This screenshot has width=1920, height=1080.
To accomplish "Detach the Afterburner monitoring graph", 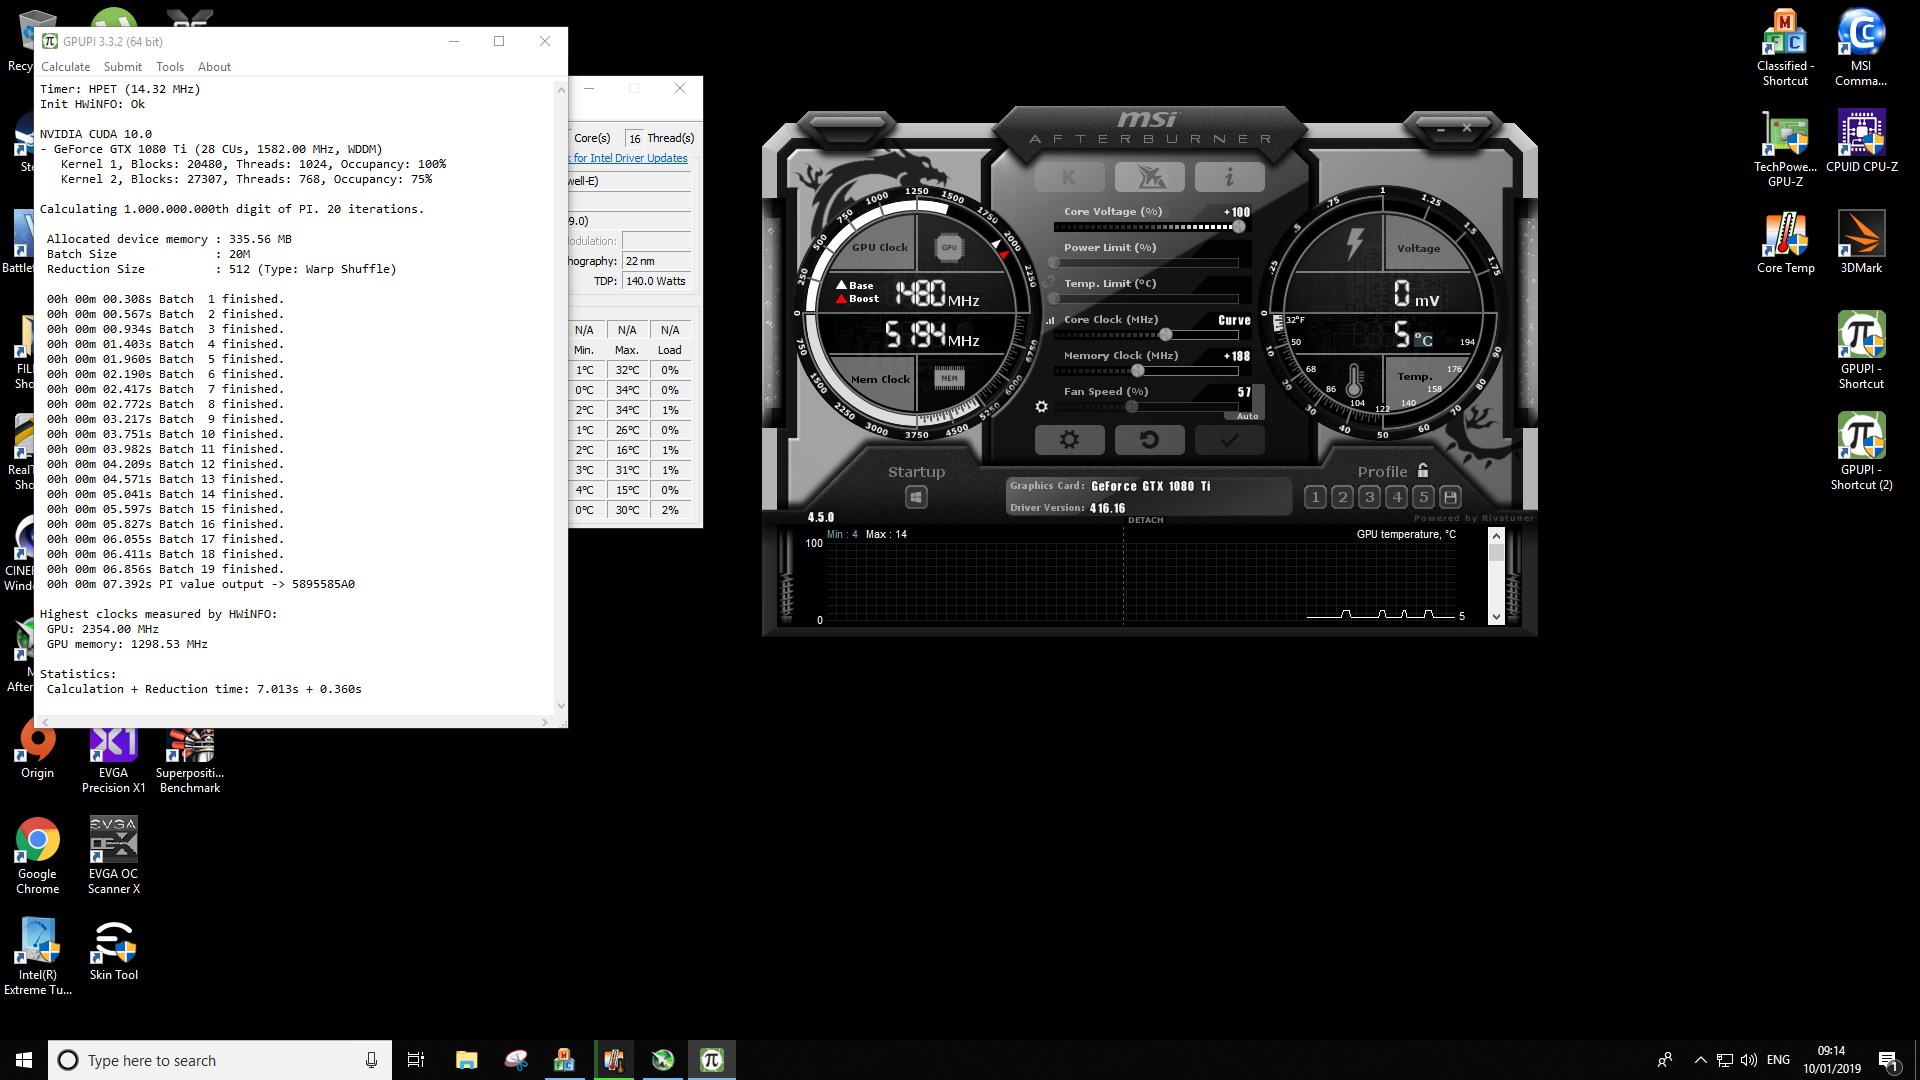I will click(1145, 520).
